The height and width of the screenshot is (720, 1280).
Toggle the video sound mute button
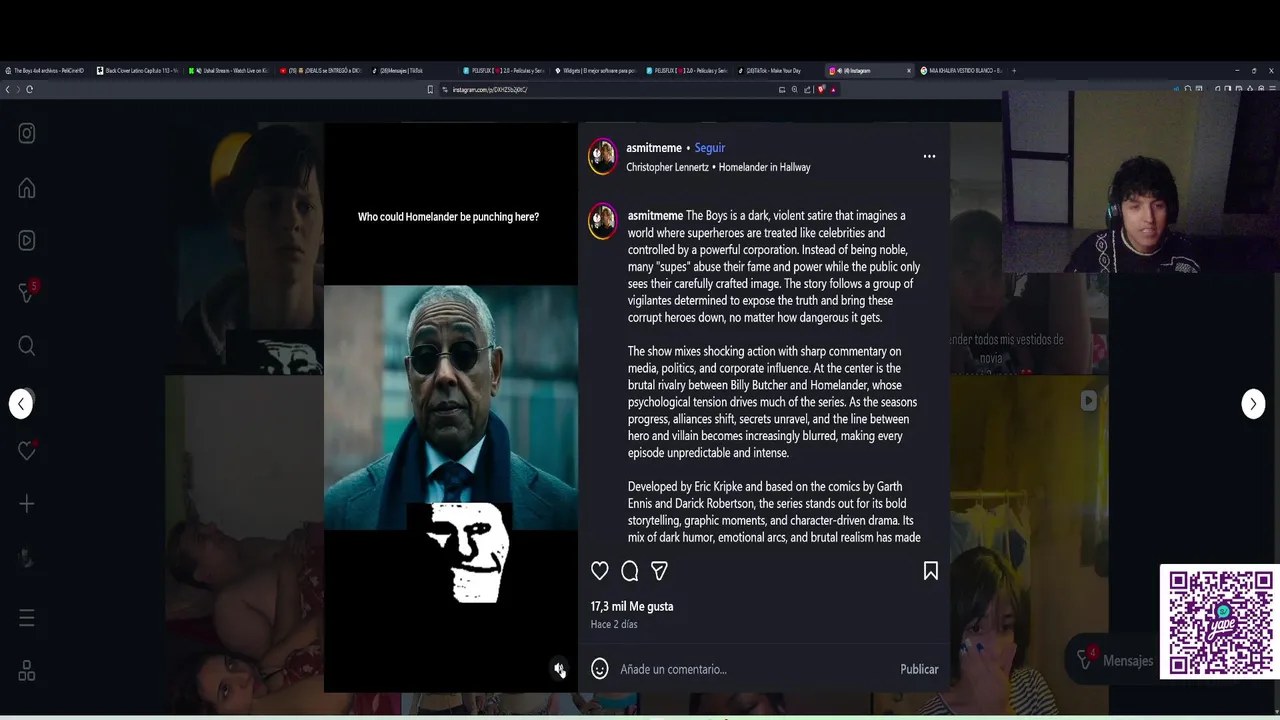[559, 669]
